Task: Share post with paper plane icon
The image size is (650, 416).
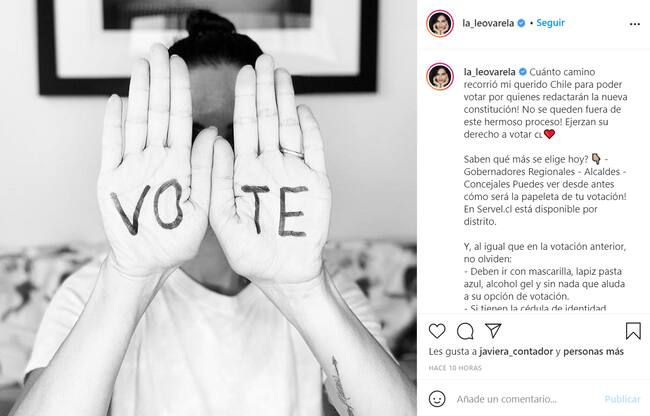Action: 493,331
